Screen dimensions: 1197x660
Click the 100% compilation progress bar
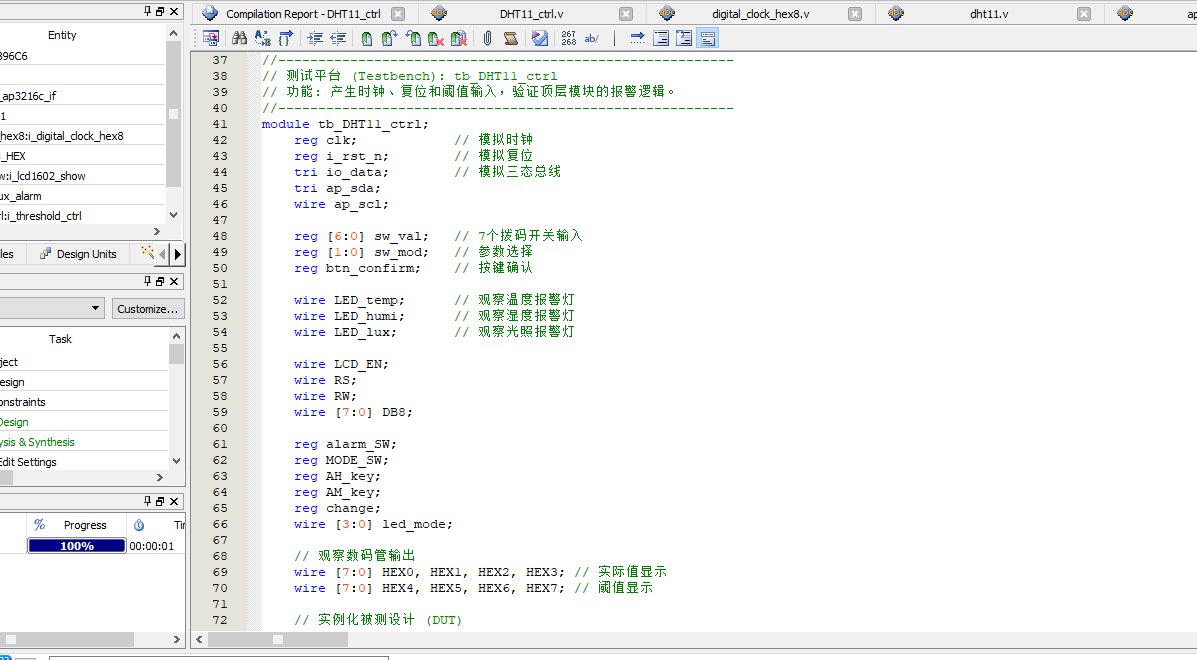coord(76,546)
